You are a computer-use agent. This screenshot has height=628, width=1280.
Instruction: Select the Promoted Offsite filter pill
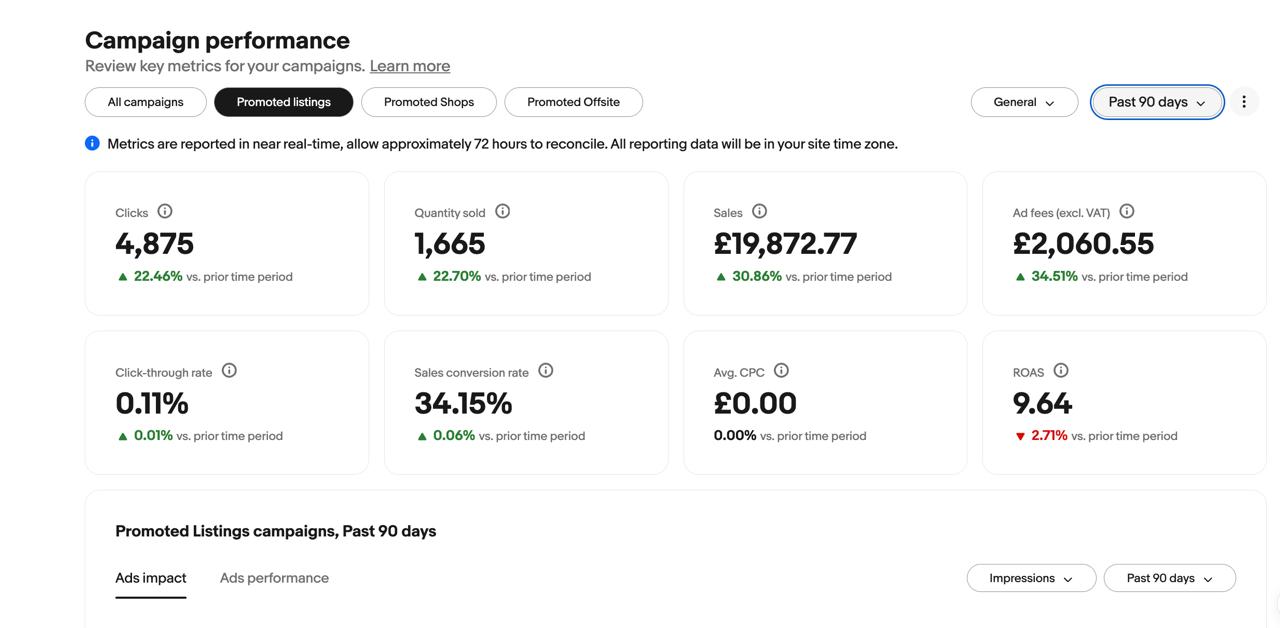[574, 102]
